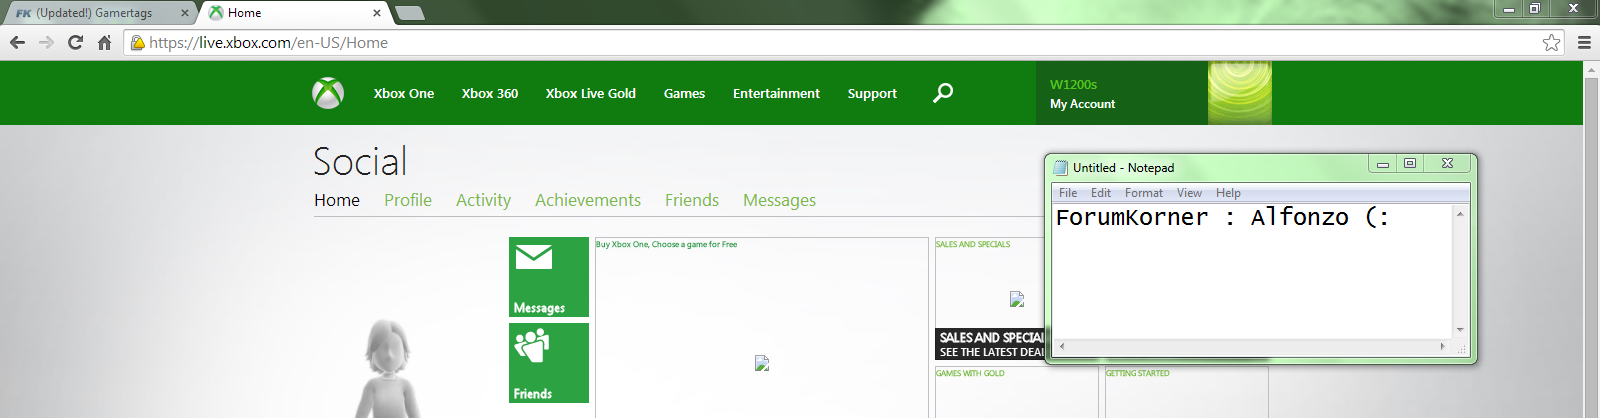Open the Xbox site search magnifier

pos(943,93)
